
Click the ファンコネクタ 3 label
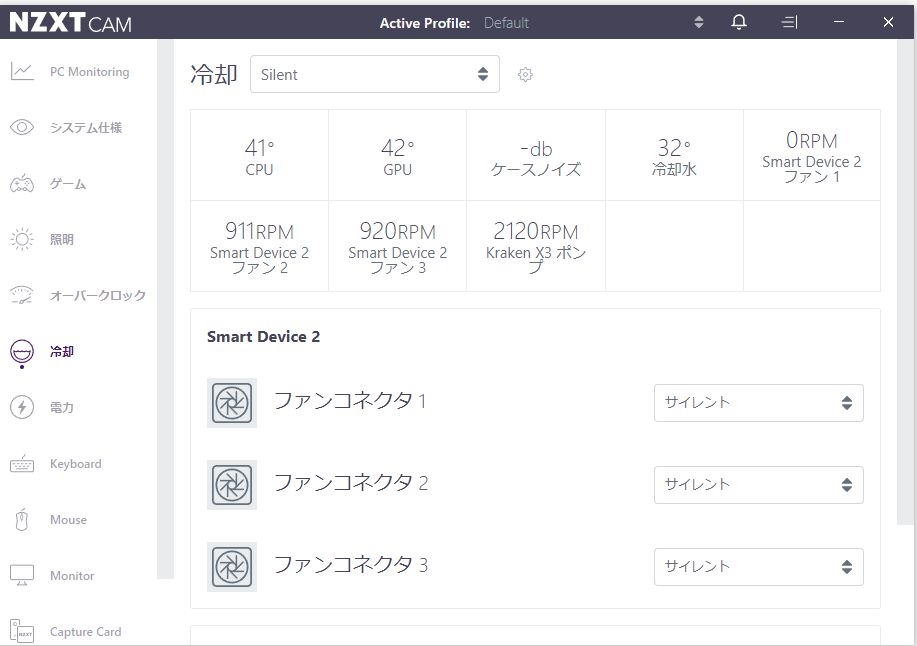[351, 565]
